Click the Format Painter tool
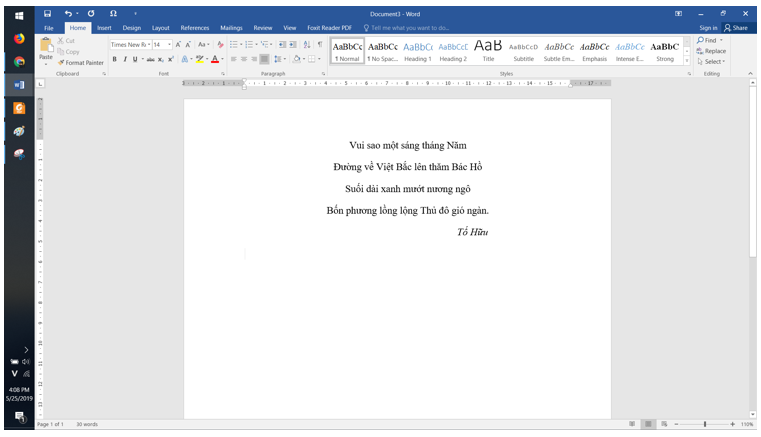 pos(82,62)
